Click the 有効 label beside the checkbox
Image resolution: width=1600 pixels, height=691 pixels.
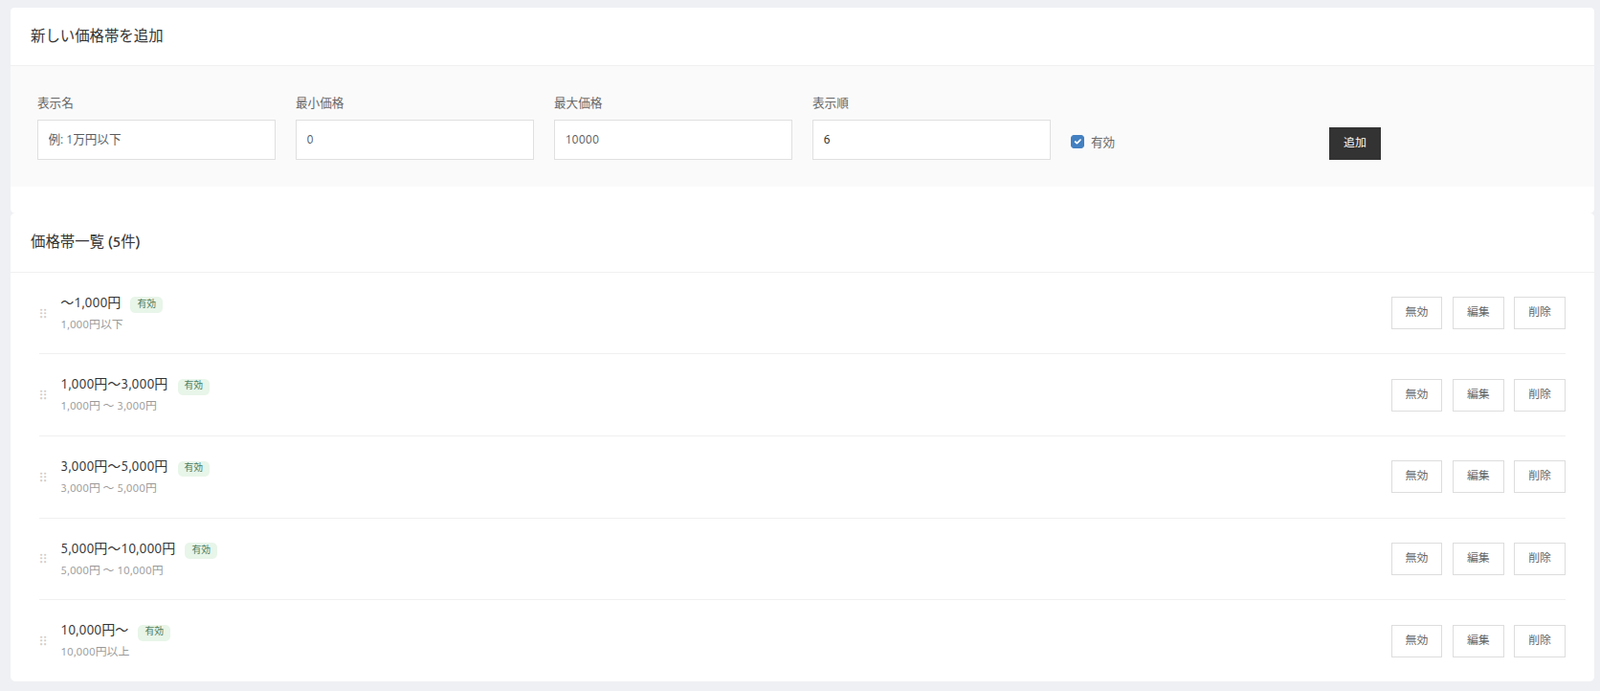[1103, 143]
